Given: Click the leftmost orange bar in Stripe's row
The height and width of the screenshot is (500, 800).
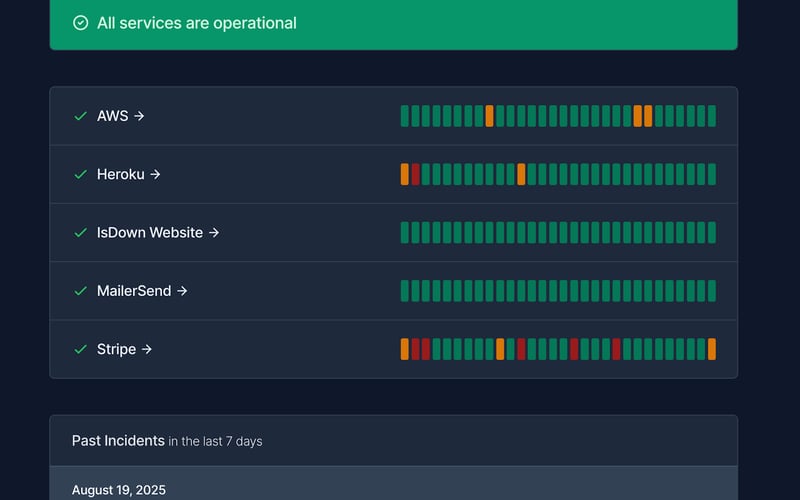Looking at the screenshot, I should click(405, 349).
